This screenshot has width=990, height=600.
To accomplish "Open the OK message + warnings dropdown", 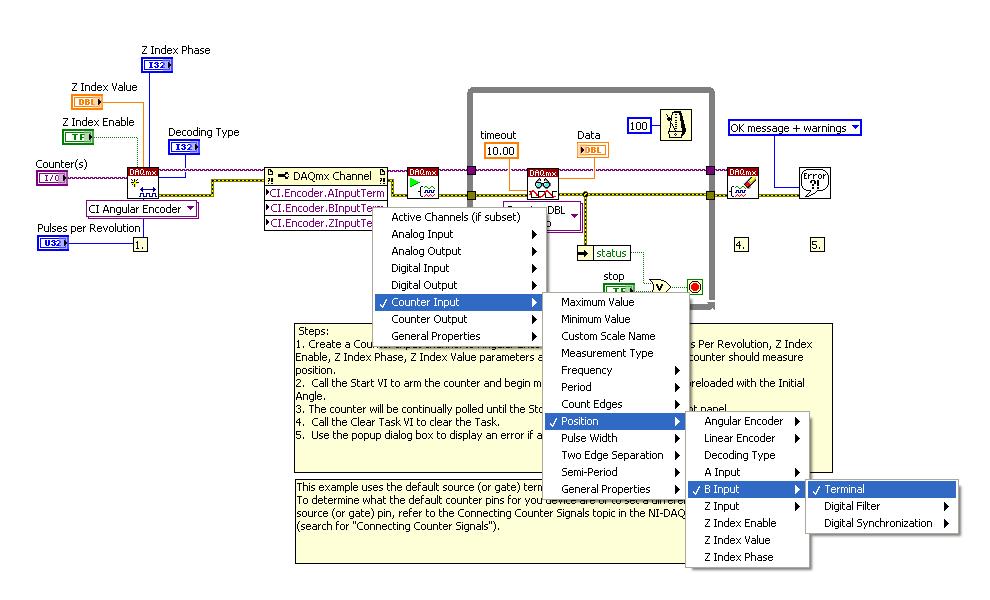I will tap(794, 128).
